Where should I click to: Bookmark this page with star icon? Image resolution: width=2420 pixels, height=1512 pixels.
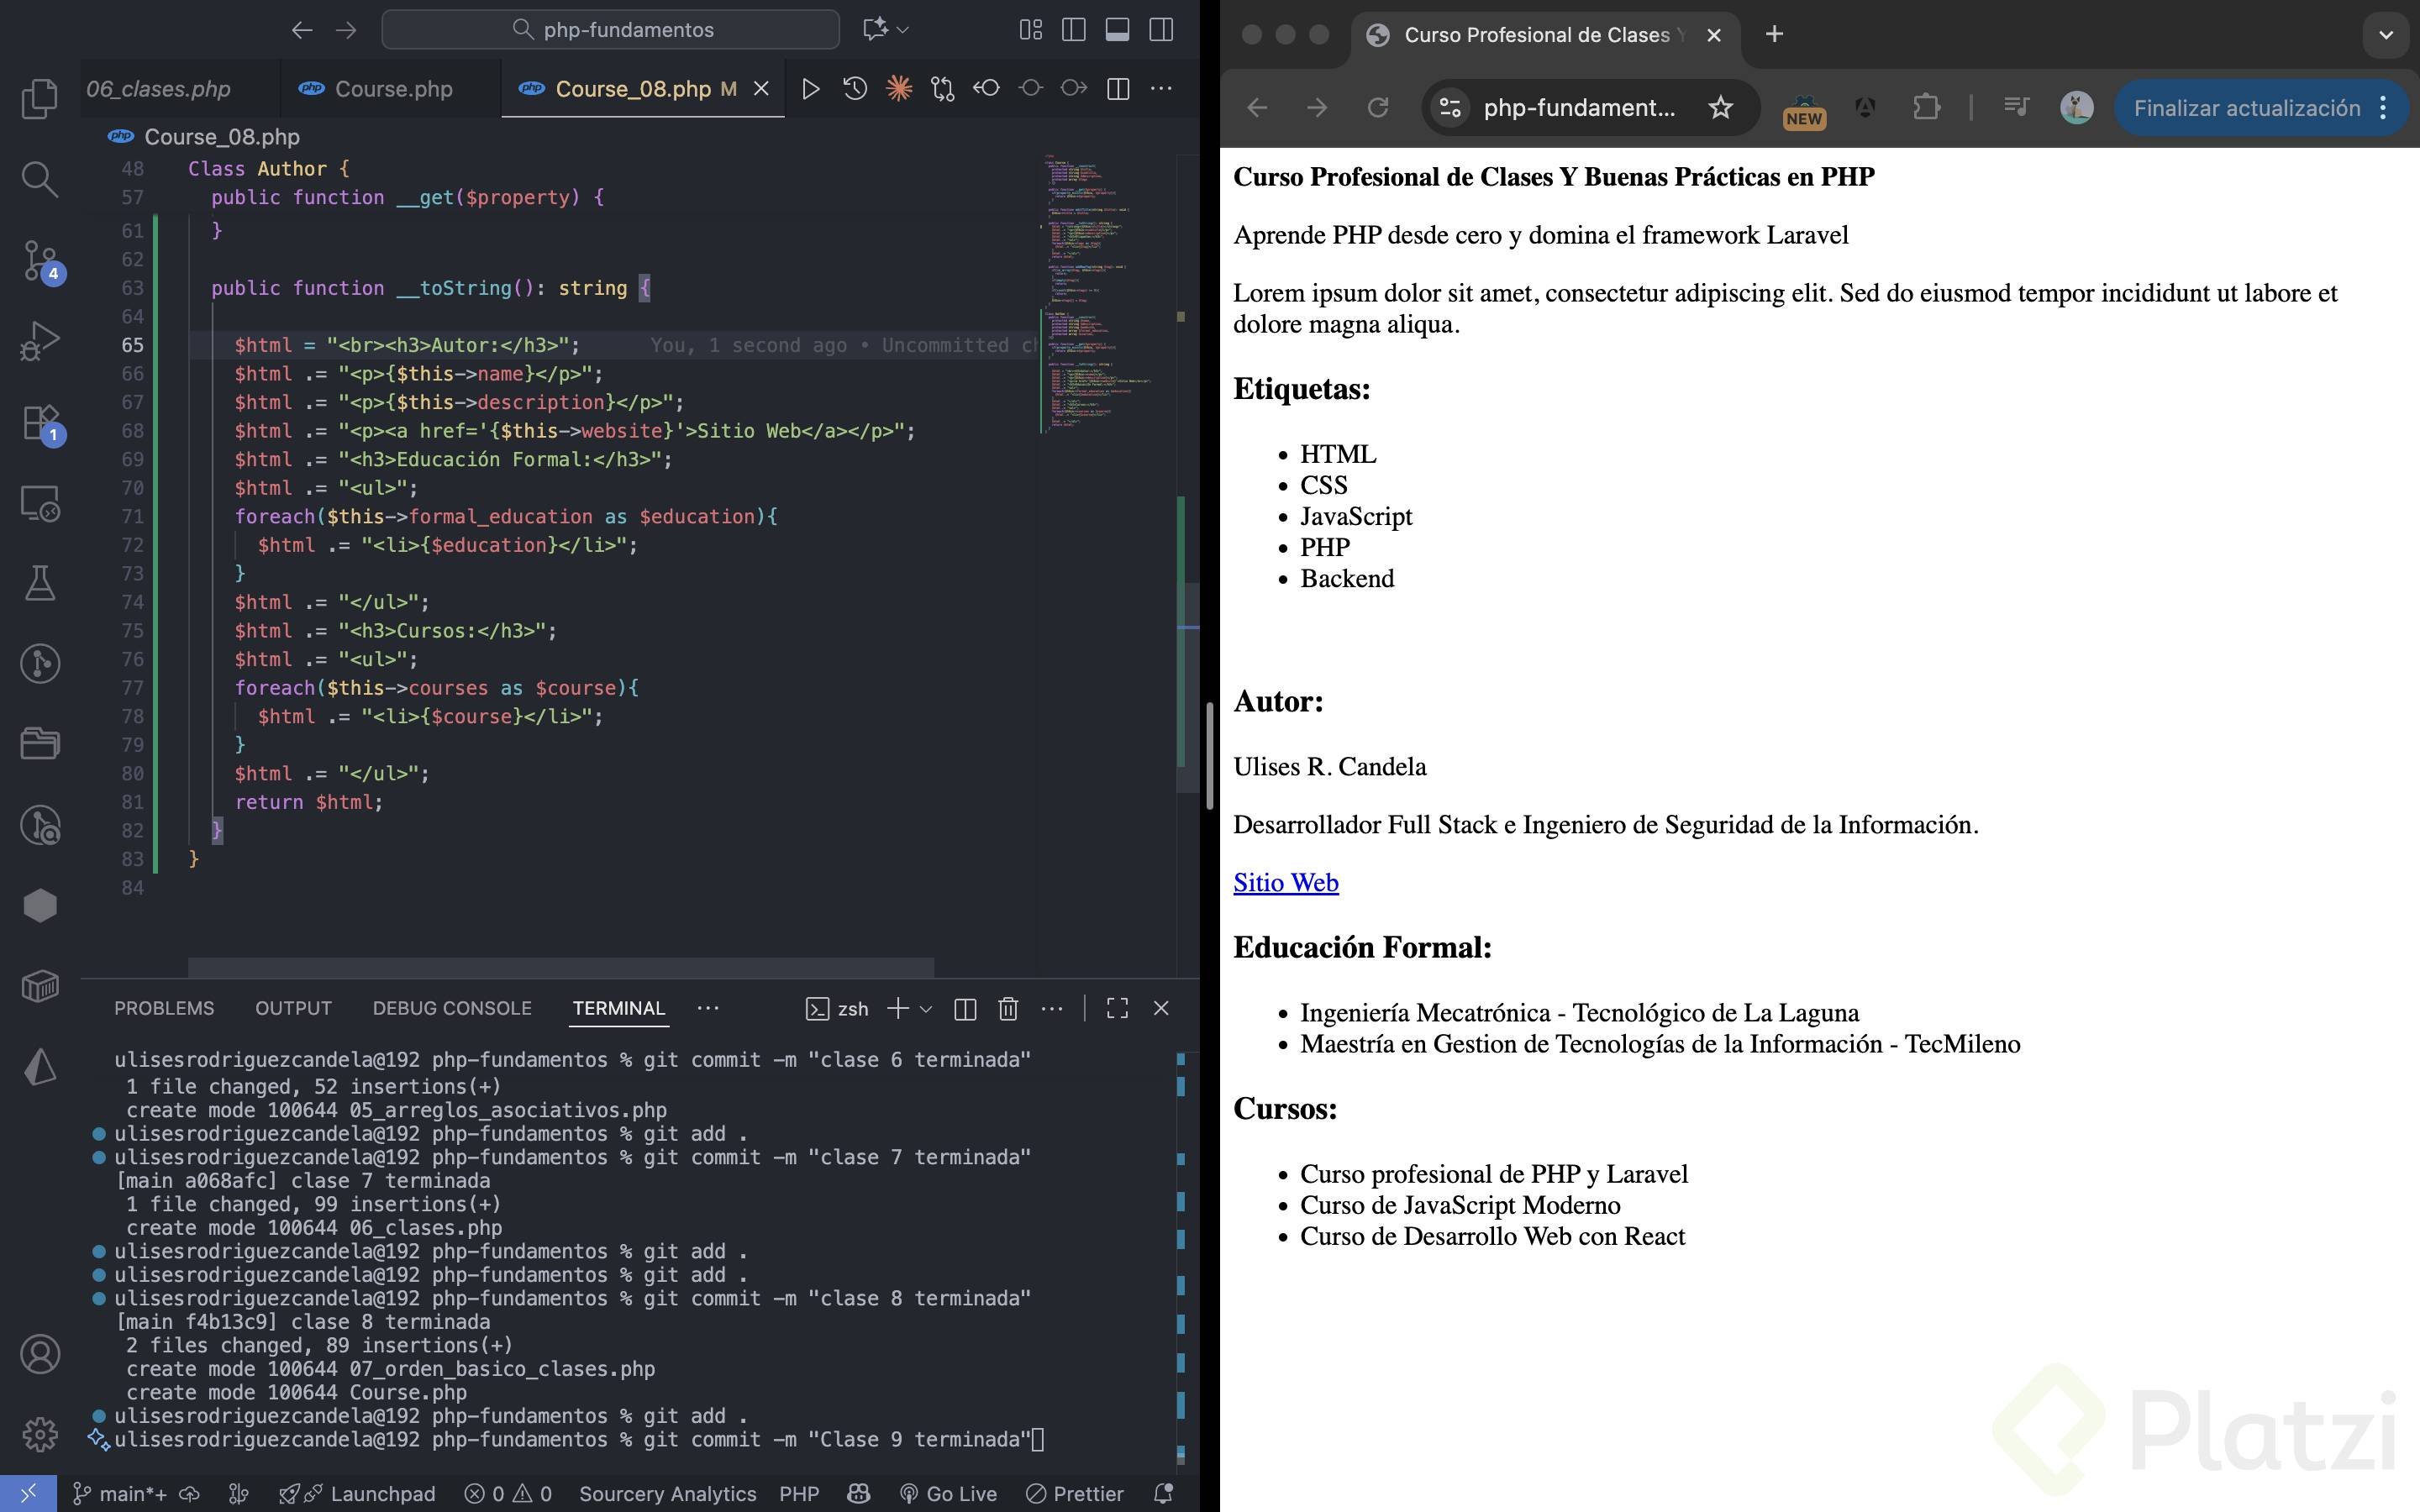point(1720,108)
